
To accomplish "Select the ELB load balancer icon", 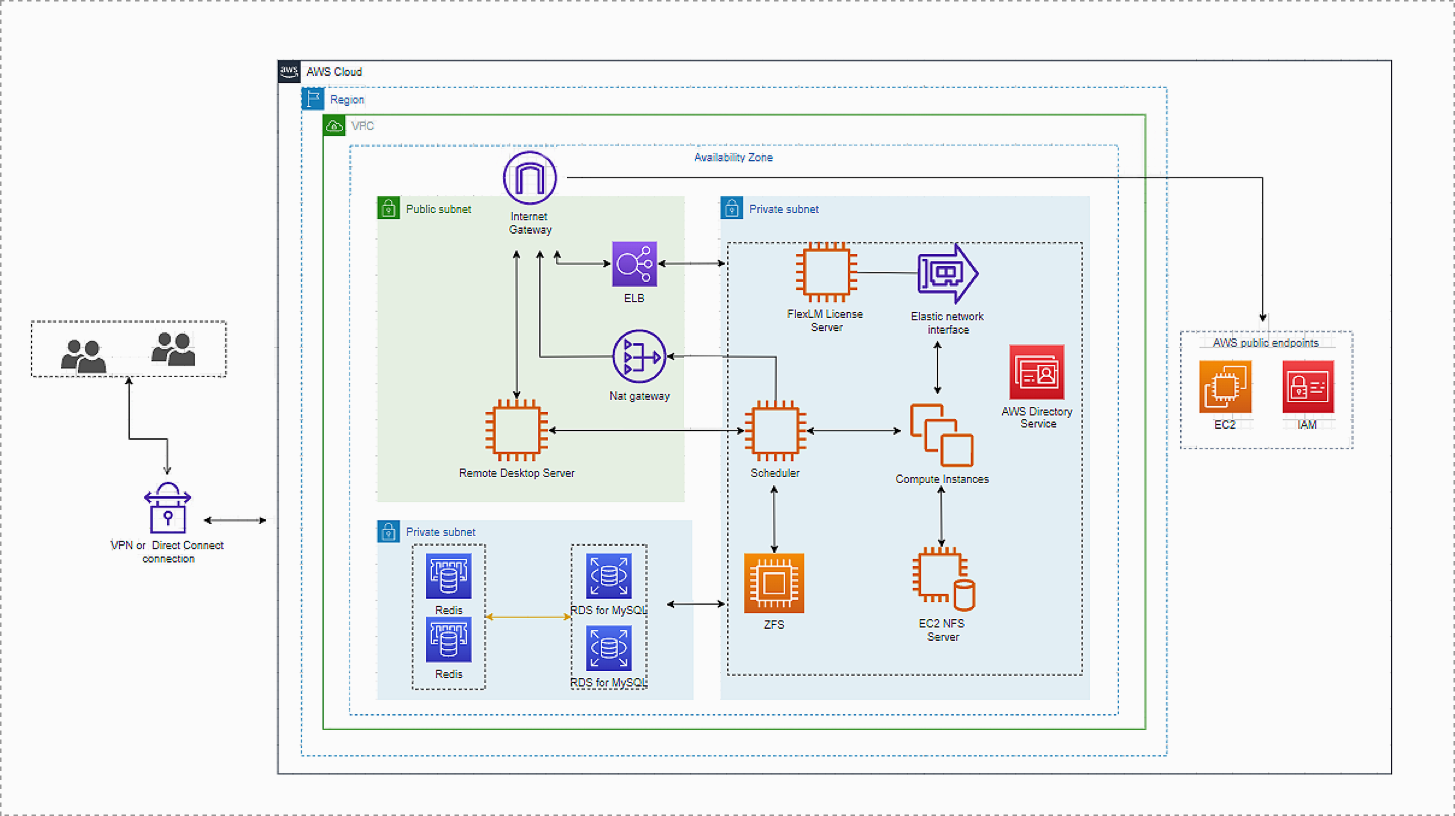I will click(635, 264).
